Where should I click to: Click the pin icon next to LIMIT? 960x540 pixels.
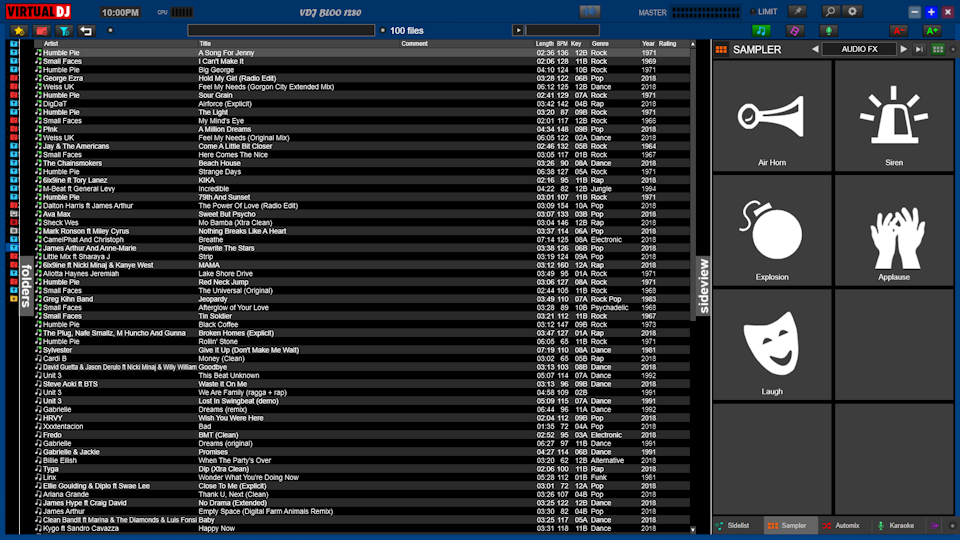pos(797,12)
